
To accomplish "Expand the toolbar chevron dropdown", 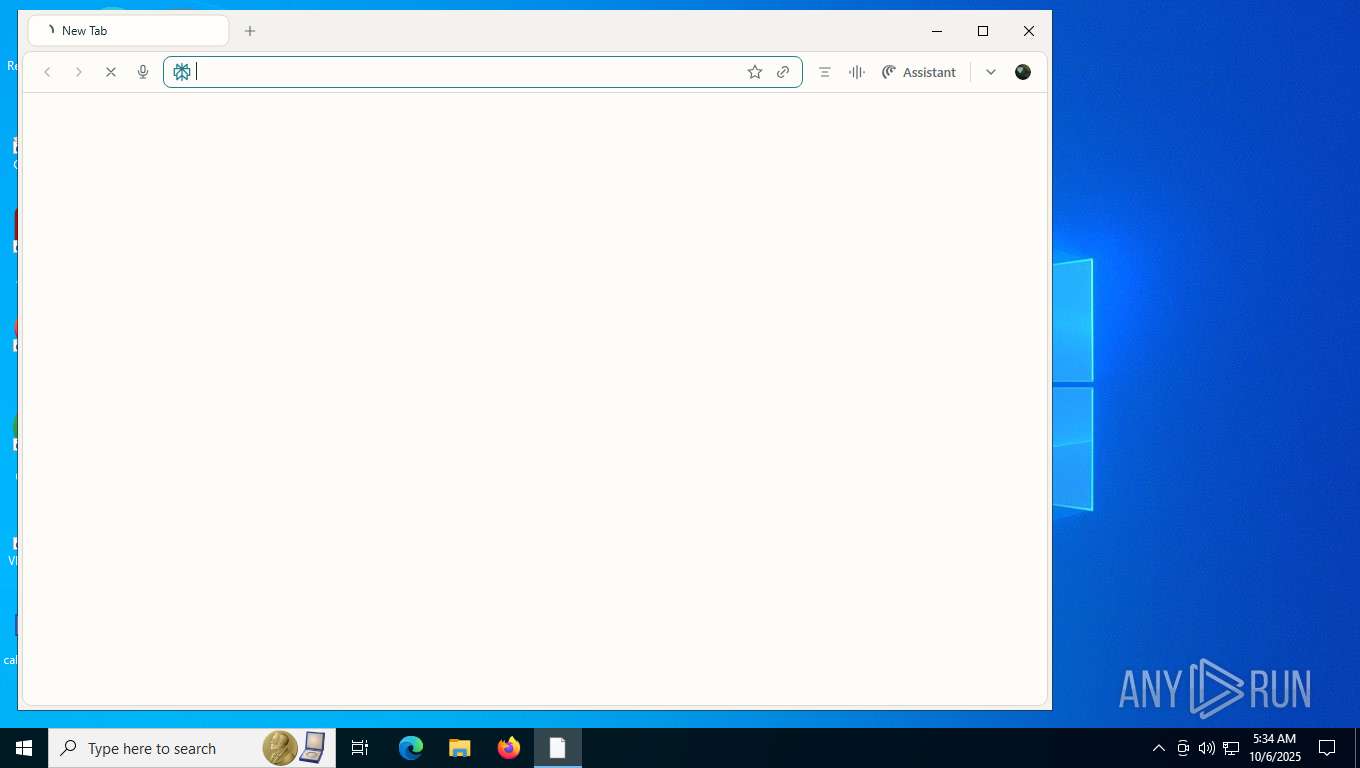I will click(991, 72).
